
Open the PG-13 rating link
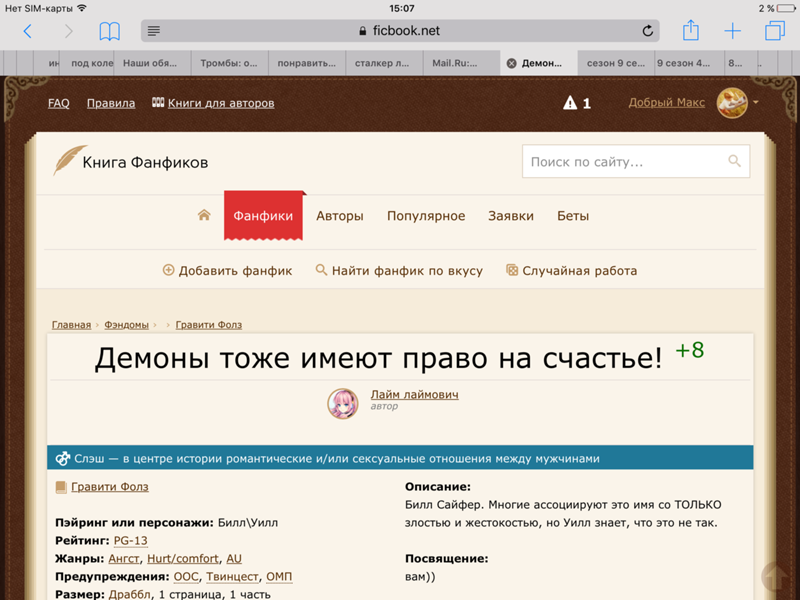(130, 540)
